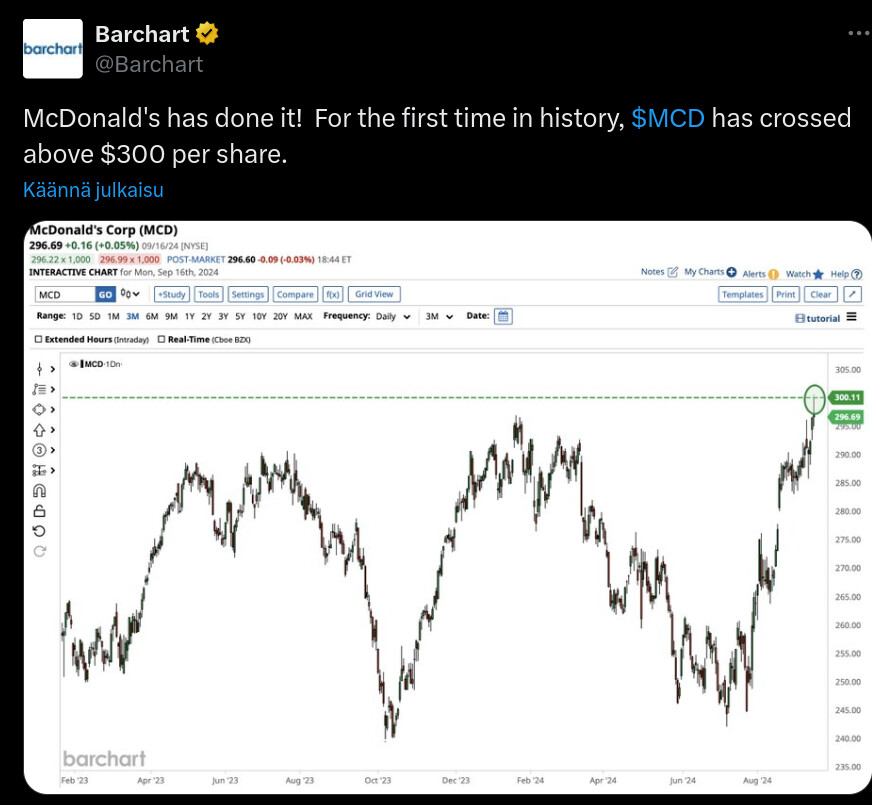Image resolution: width=872 pixels, height=805 pixels.
Task: Open the 3M period dropdown
Action: tap(439, 317)
